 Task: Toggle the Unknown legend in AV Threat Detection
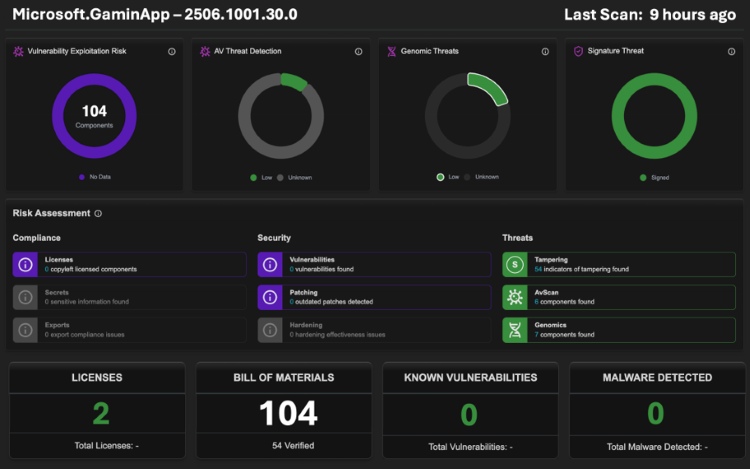(x=295, y=177)
